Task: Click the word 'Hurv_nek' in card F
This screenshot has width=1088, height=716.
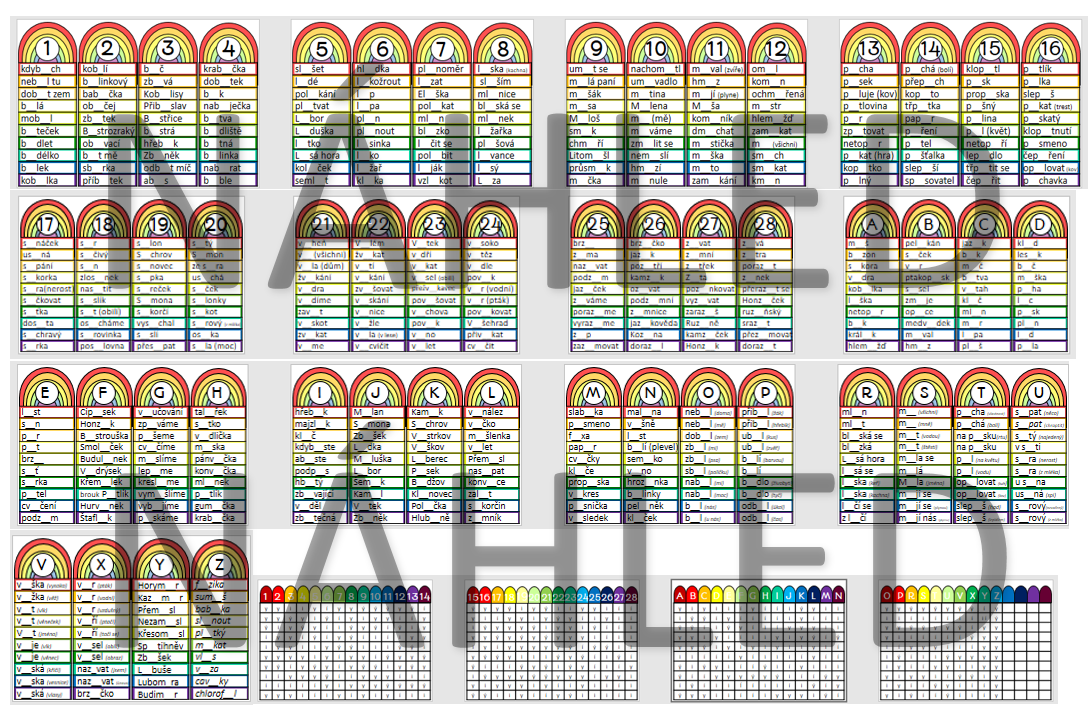Action: point(103,506)
